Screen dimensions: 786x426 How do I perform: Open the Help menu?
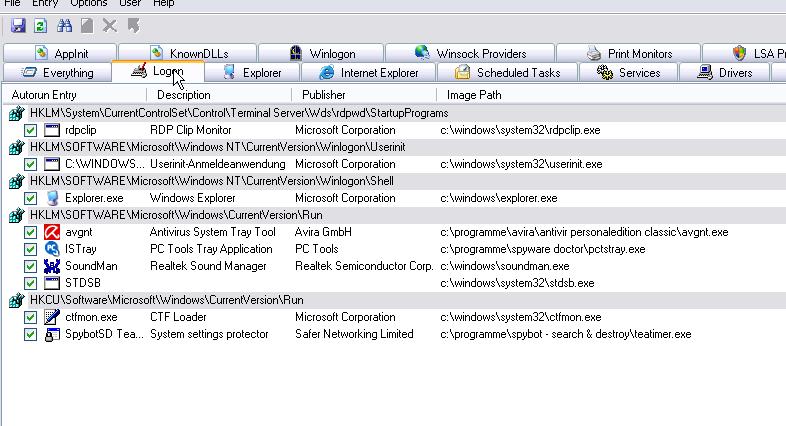point(163,3)
